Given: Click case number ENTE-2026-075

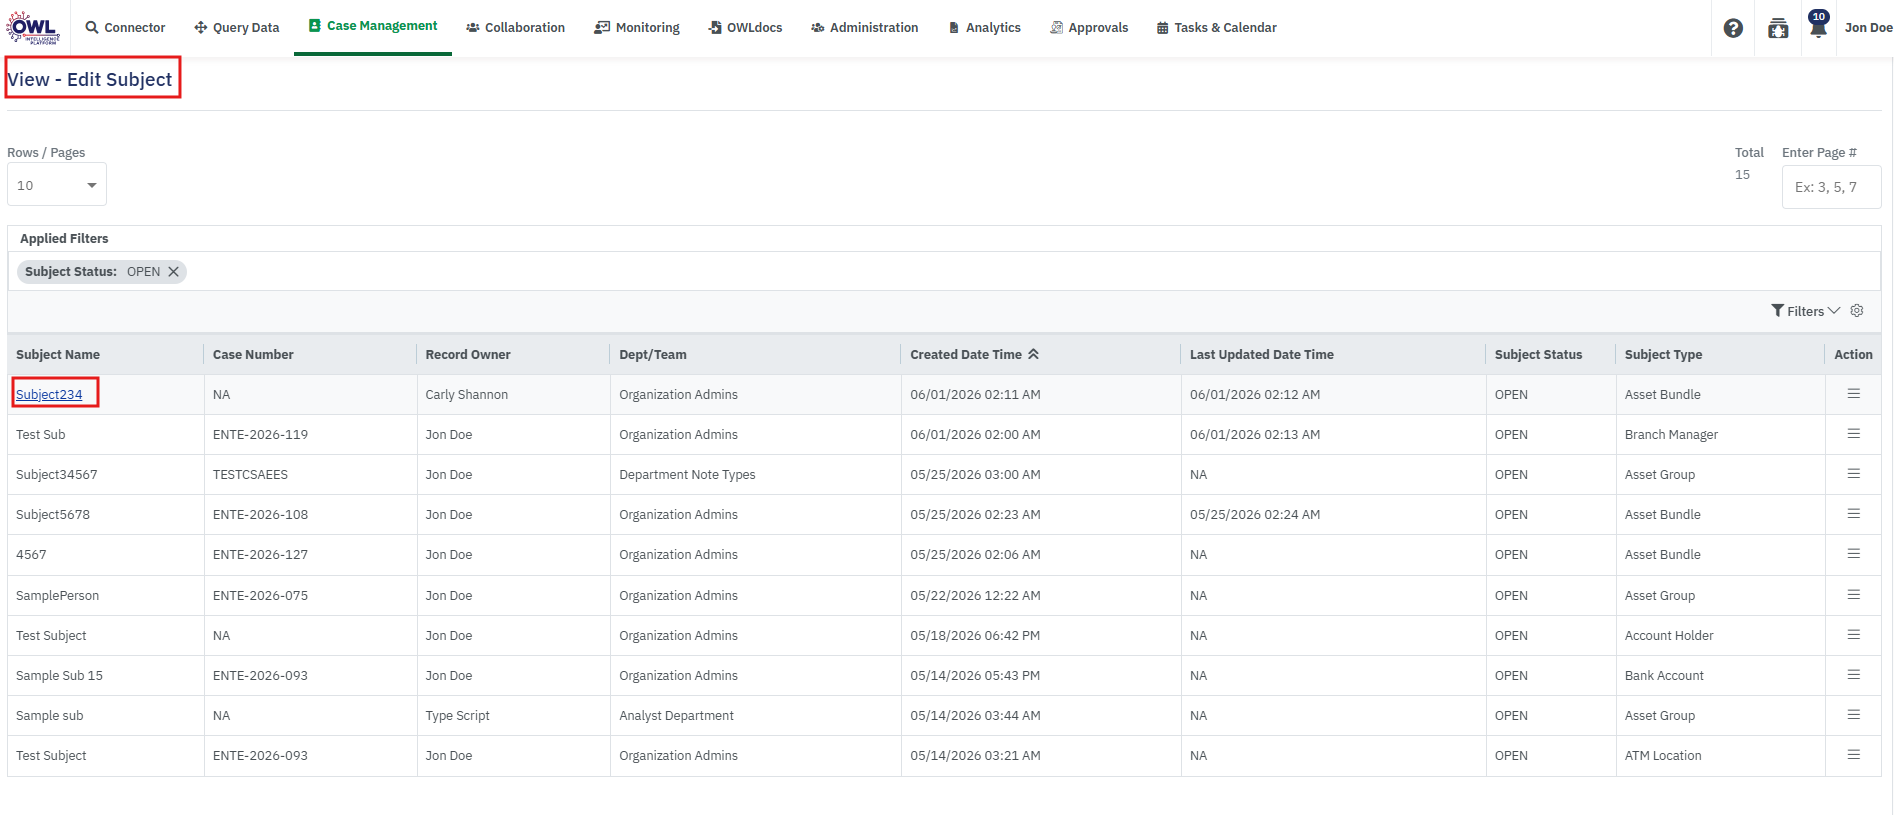Looking at the screenshot, I should pos(260,596).
